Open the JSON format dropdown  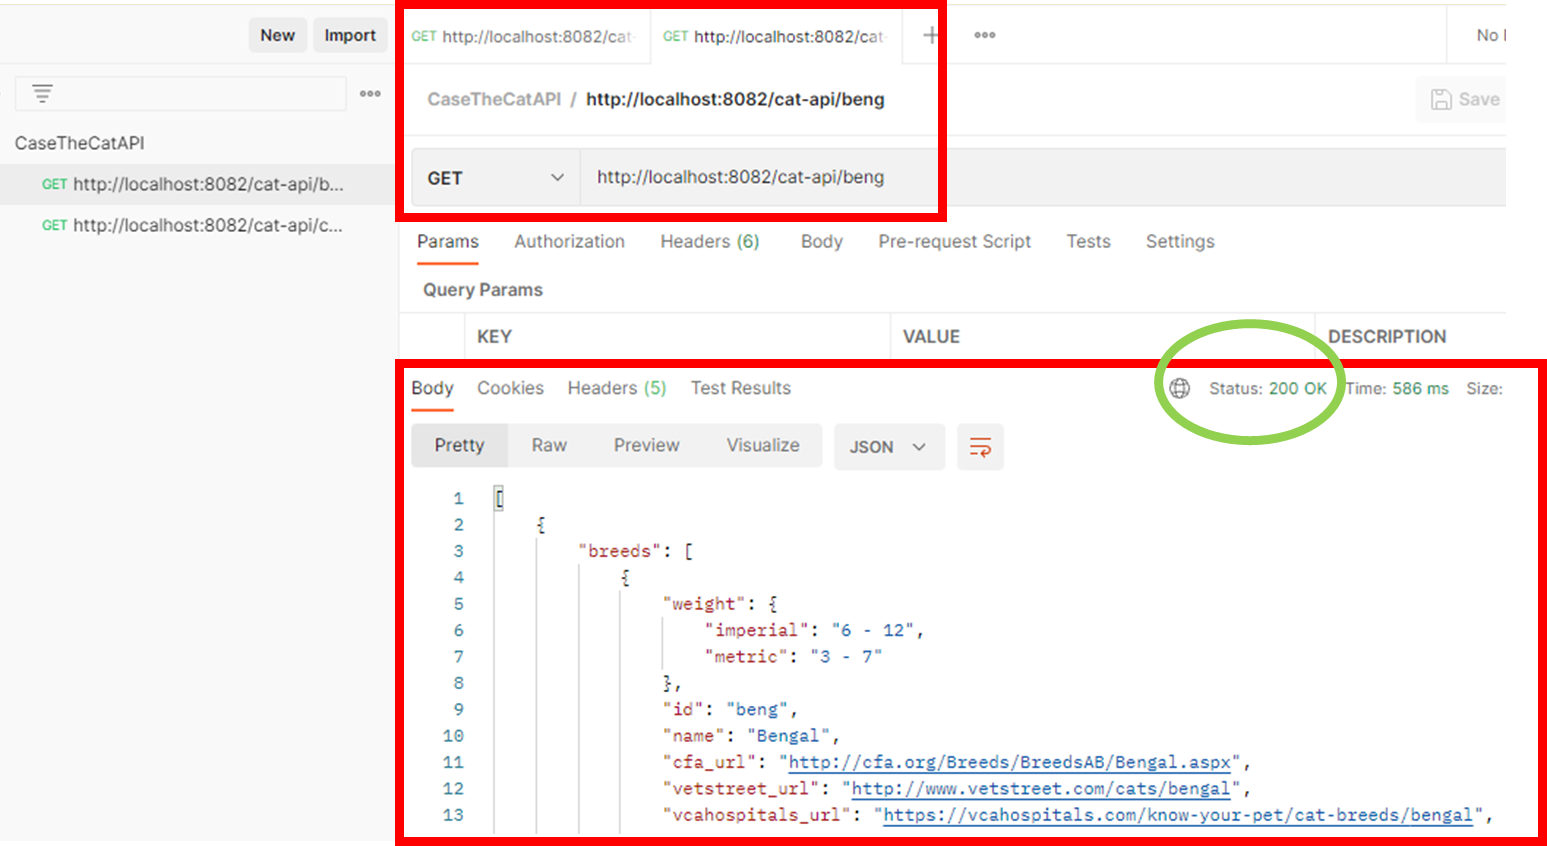coord(887,447)
